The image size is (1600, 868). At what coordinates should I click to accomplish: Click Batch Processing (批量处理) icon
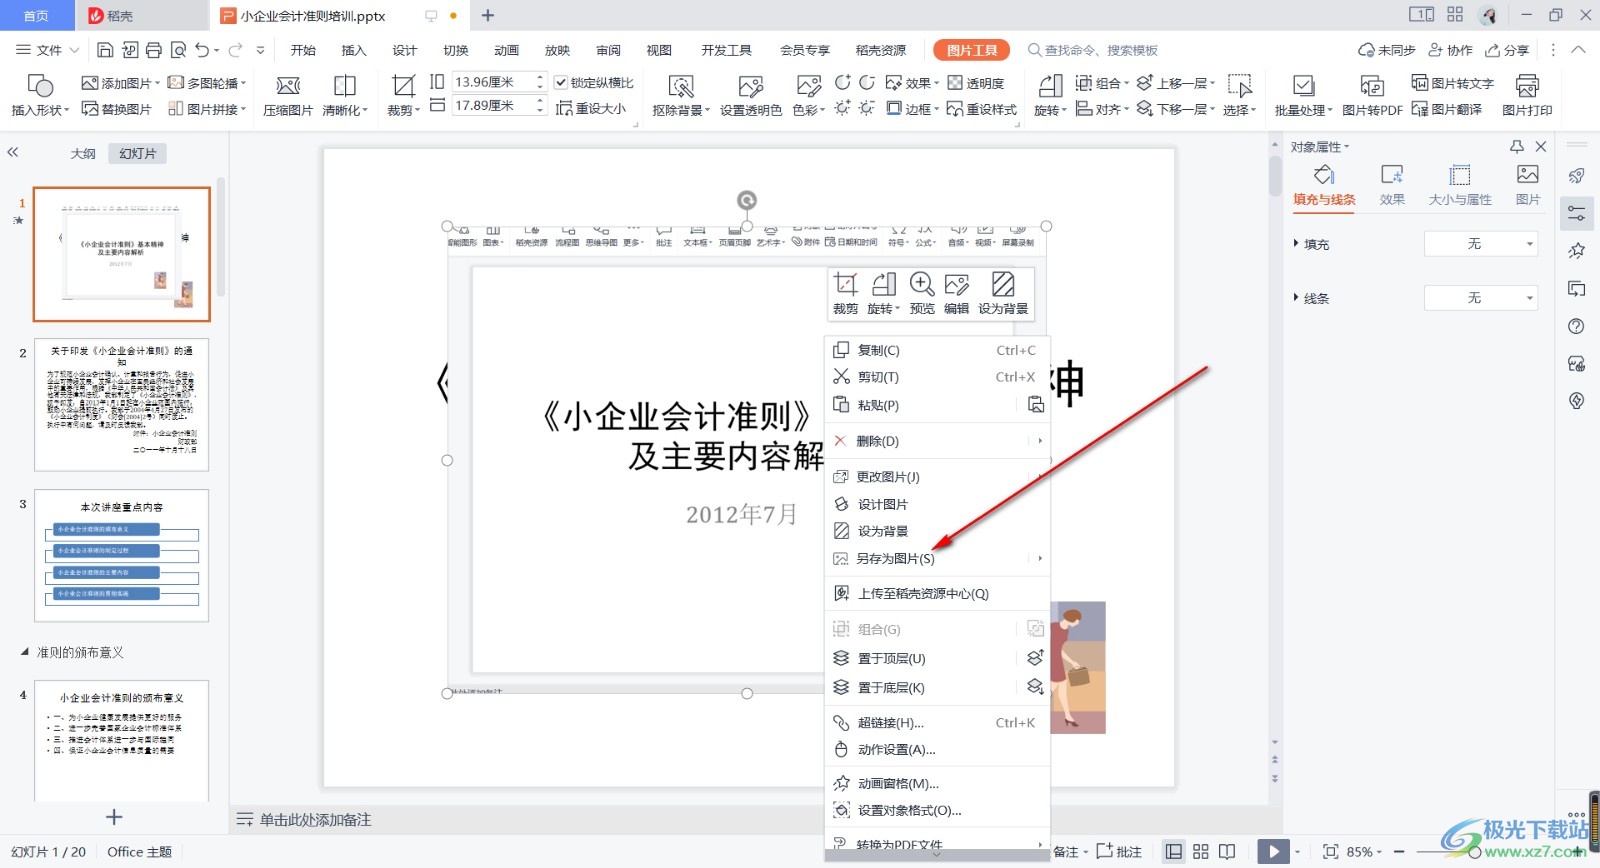click(x=1303, y=86)
